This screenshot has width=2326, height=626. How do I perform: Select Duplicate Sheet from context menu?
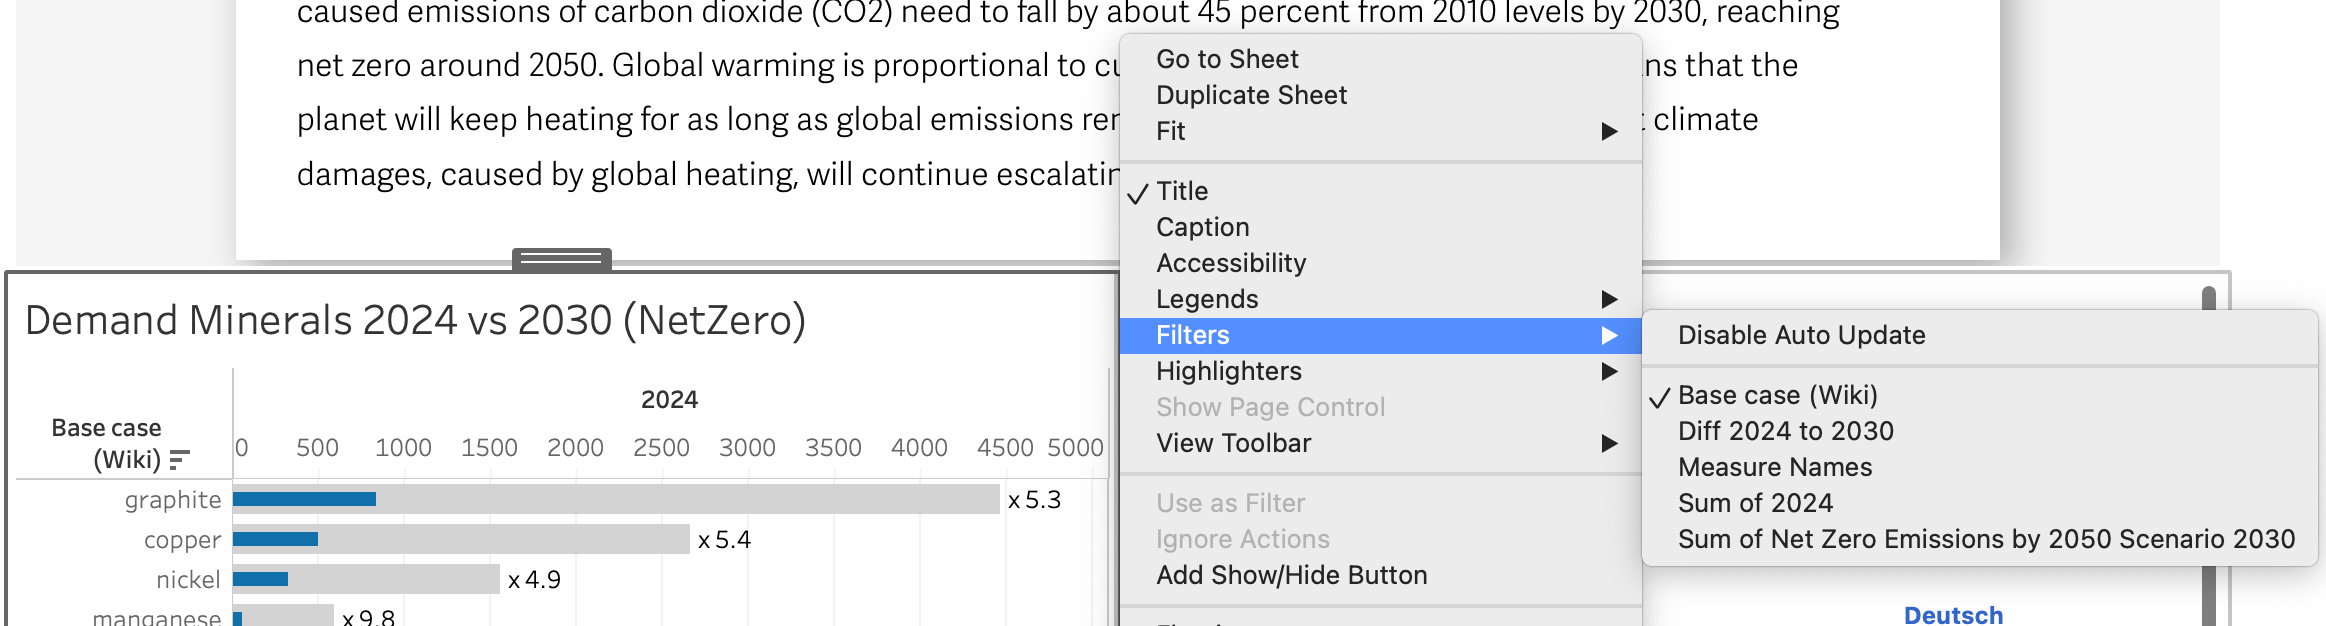point(1380,95)
